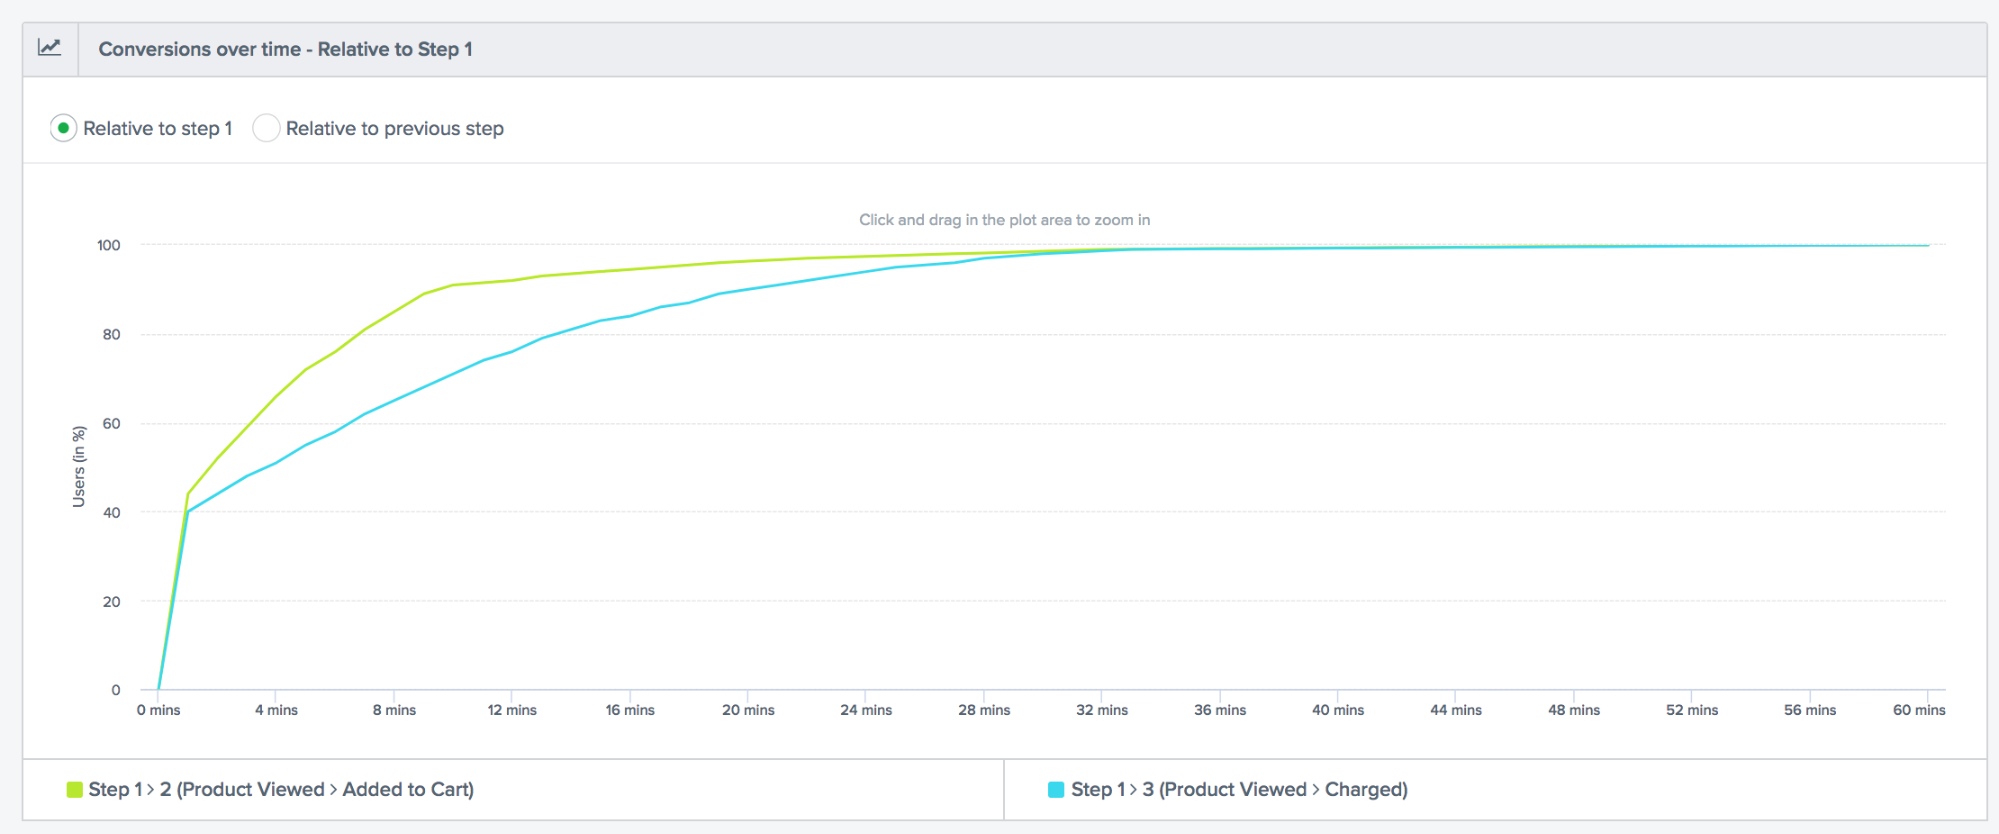Click the '80' y-axis value
This screenshot has height=834, width=1999.
(x=111, y=334)
